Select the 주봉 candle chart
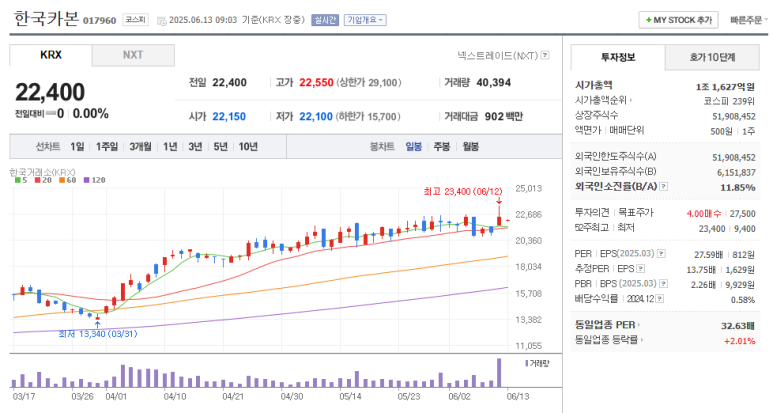 (x=442, y=146)
